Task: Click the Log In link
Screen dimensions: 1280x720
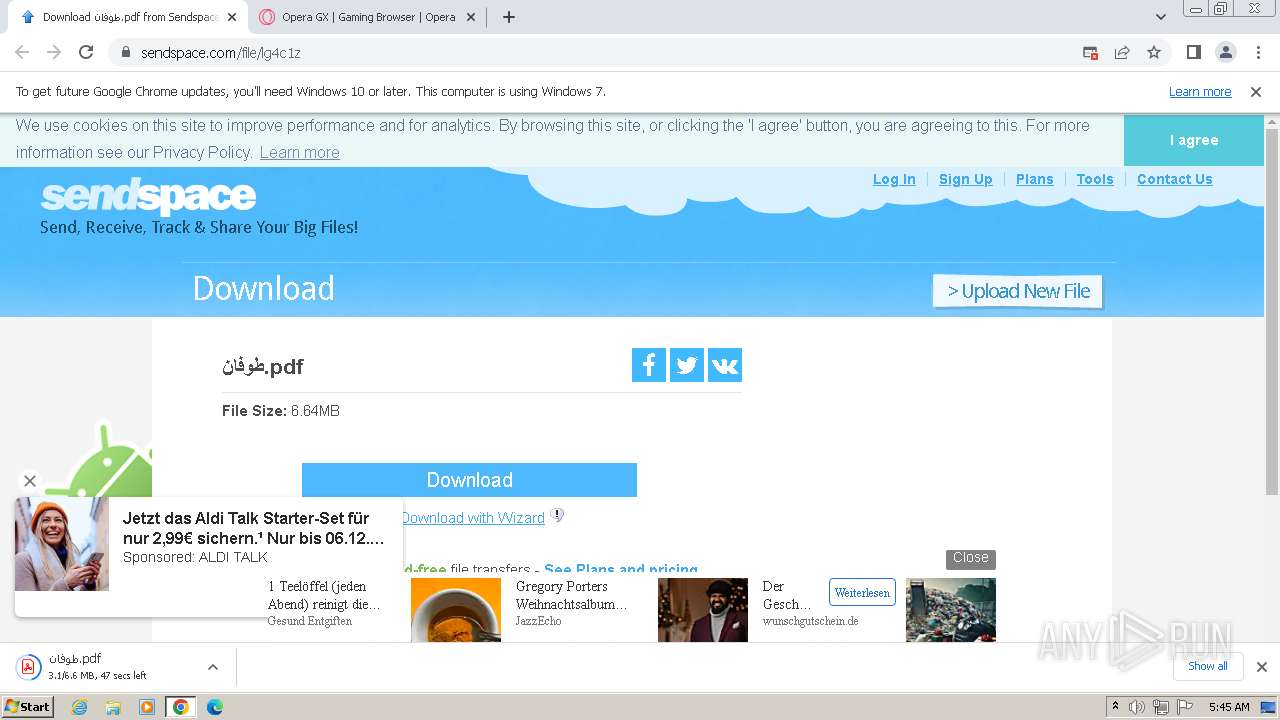Action: [894, 179]
